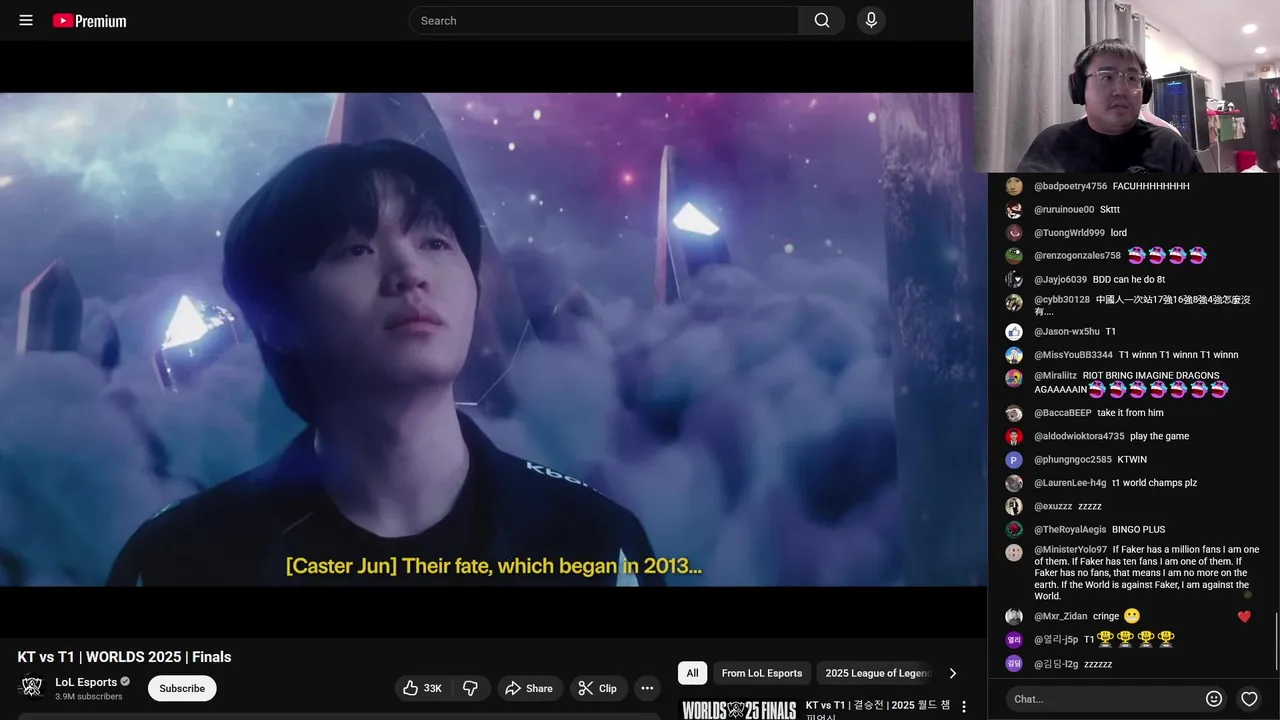Select the All filter chip

[x=692, y=673]
